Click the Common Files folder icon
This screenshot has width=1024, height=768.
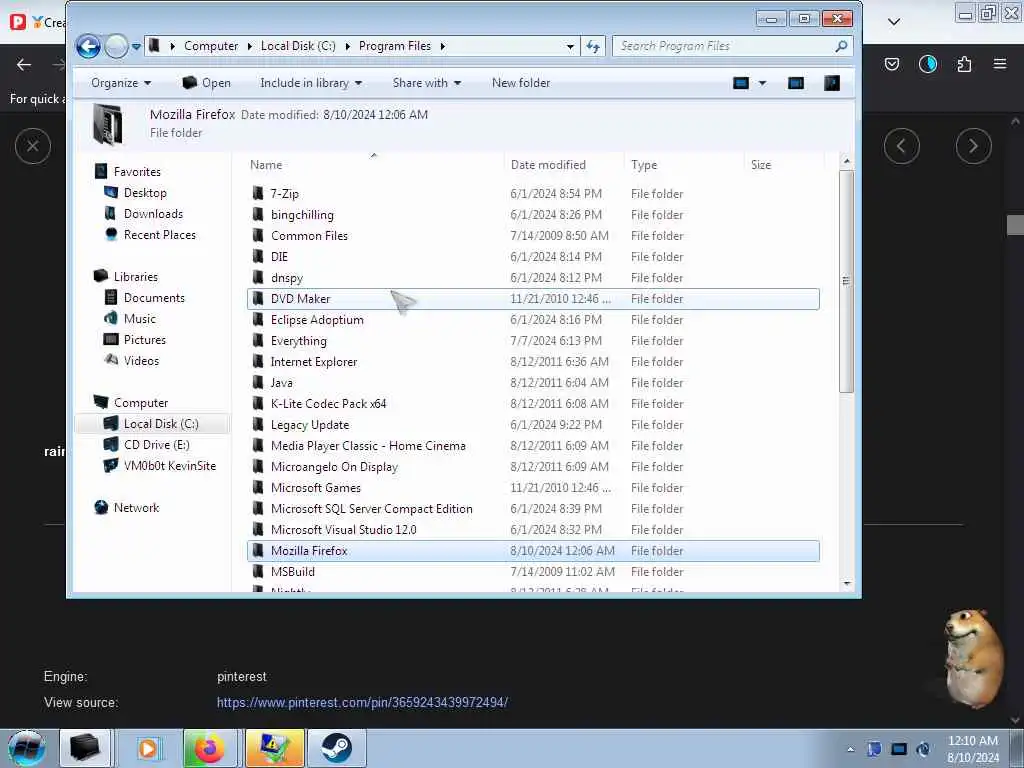pyautogui.click(x=258, y=236)
